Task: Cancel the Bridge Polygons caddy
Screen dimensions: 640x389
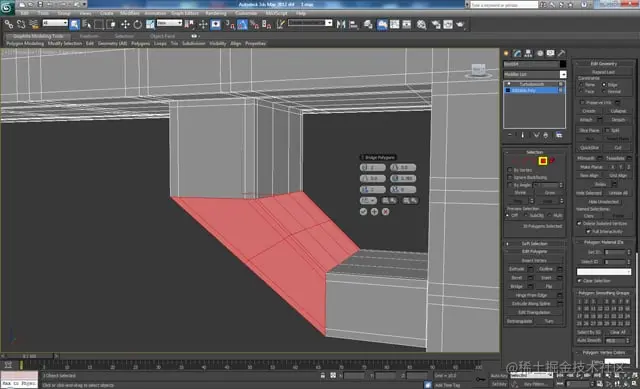Action: point(385,212)
